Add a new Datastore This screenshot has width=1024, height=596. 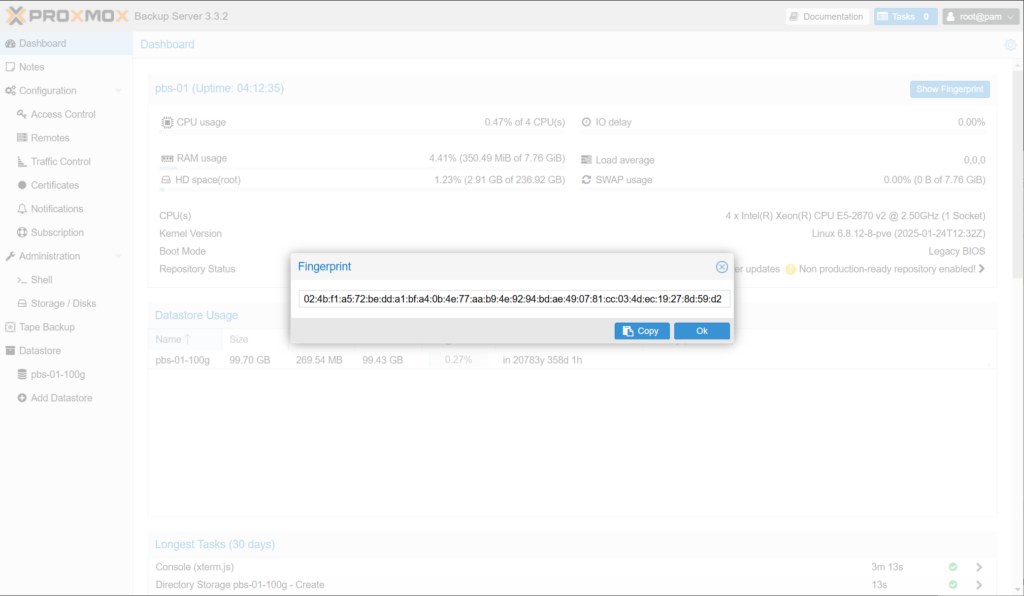pyautogui.click(x=61, y=398)
